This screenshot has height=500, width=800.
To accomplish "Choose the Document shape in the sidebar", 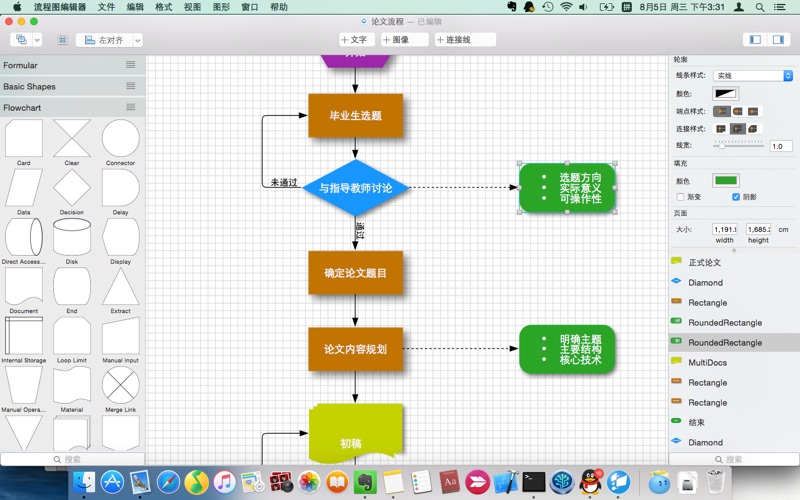I will pyautogui.click(x=24, y=286).
